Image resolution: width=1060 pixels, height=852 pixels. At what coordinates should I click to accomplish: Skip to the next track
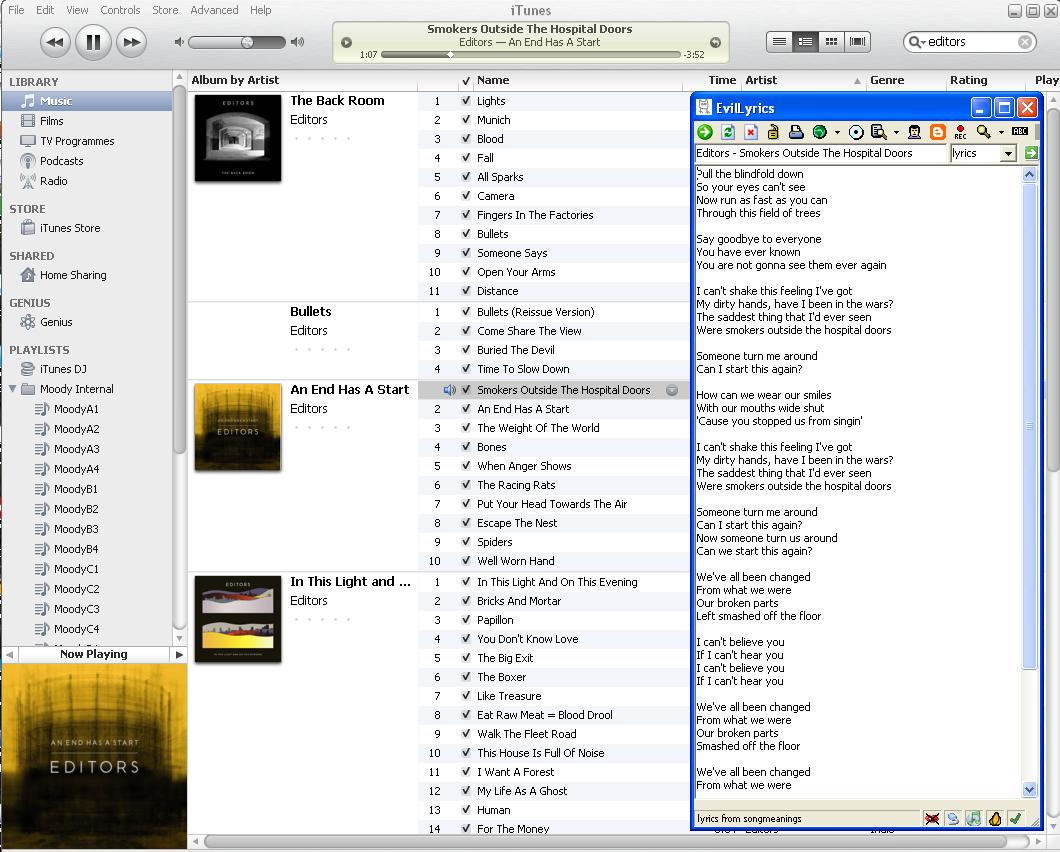coord(132,43)
